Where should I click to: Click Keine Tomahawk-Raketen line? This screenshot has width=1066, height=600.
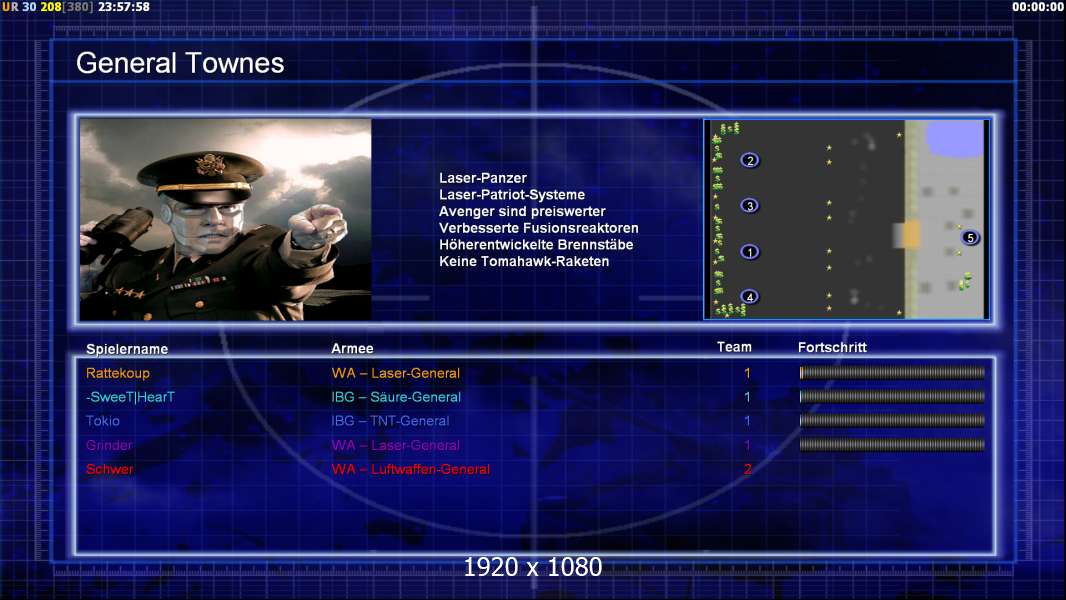tap(524, 261)
